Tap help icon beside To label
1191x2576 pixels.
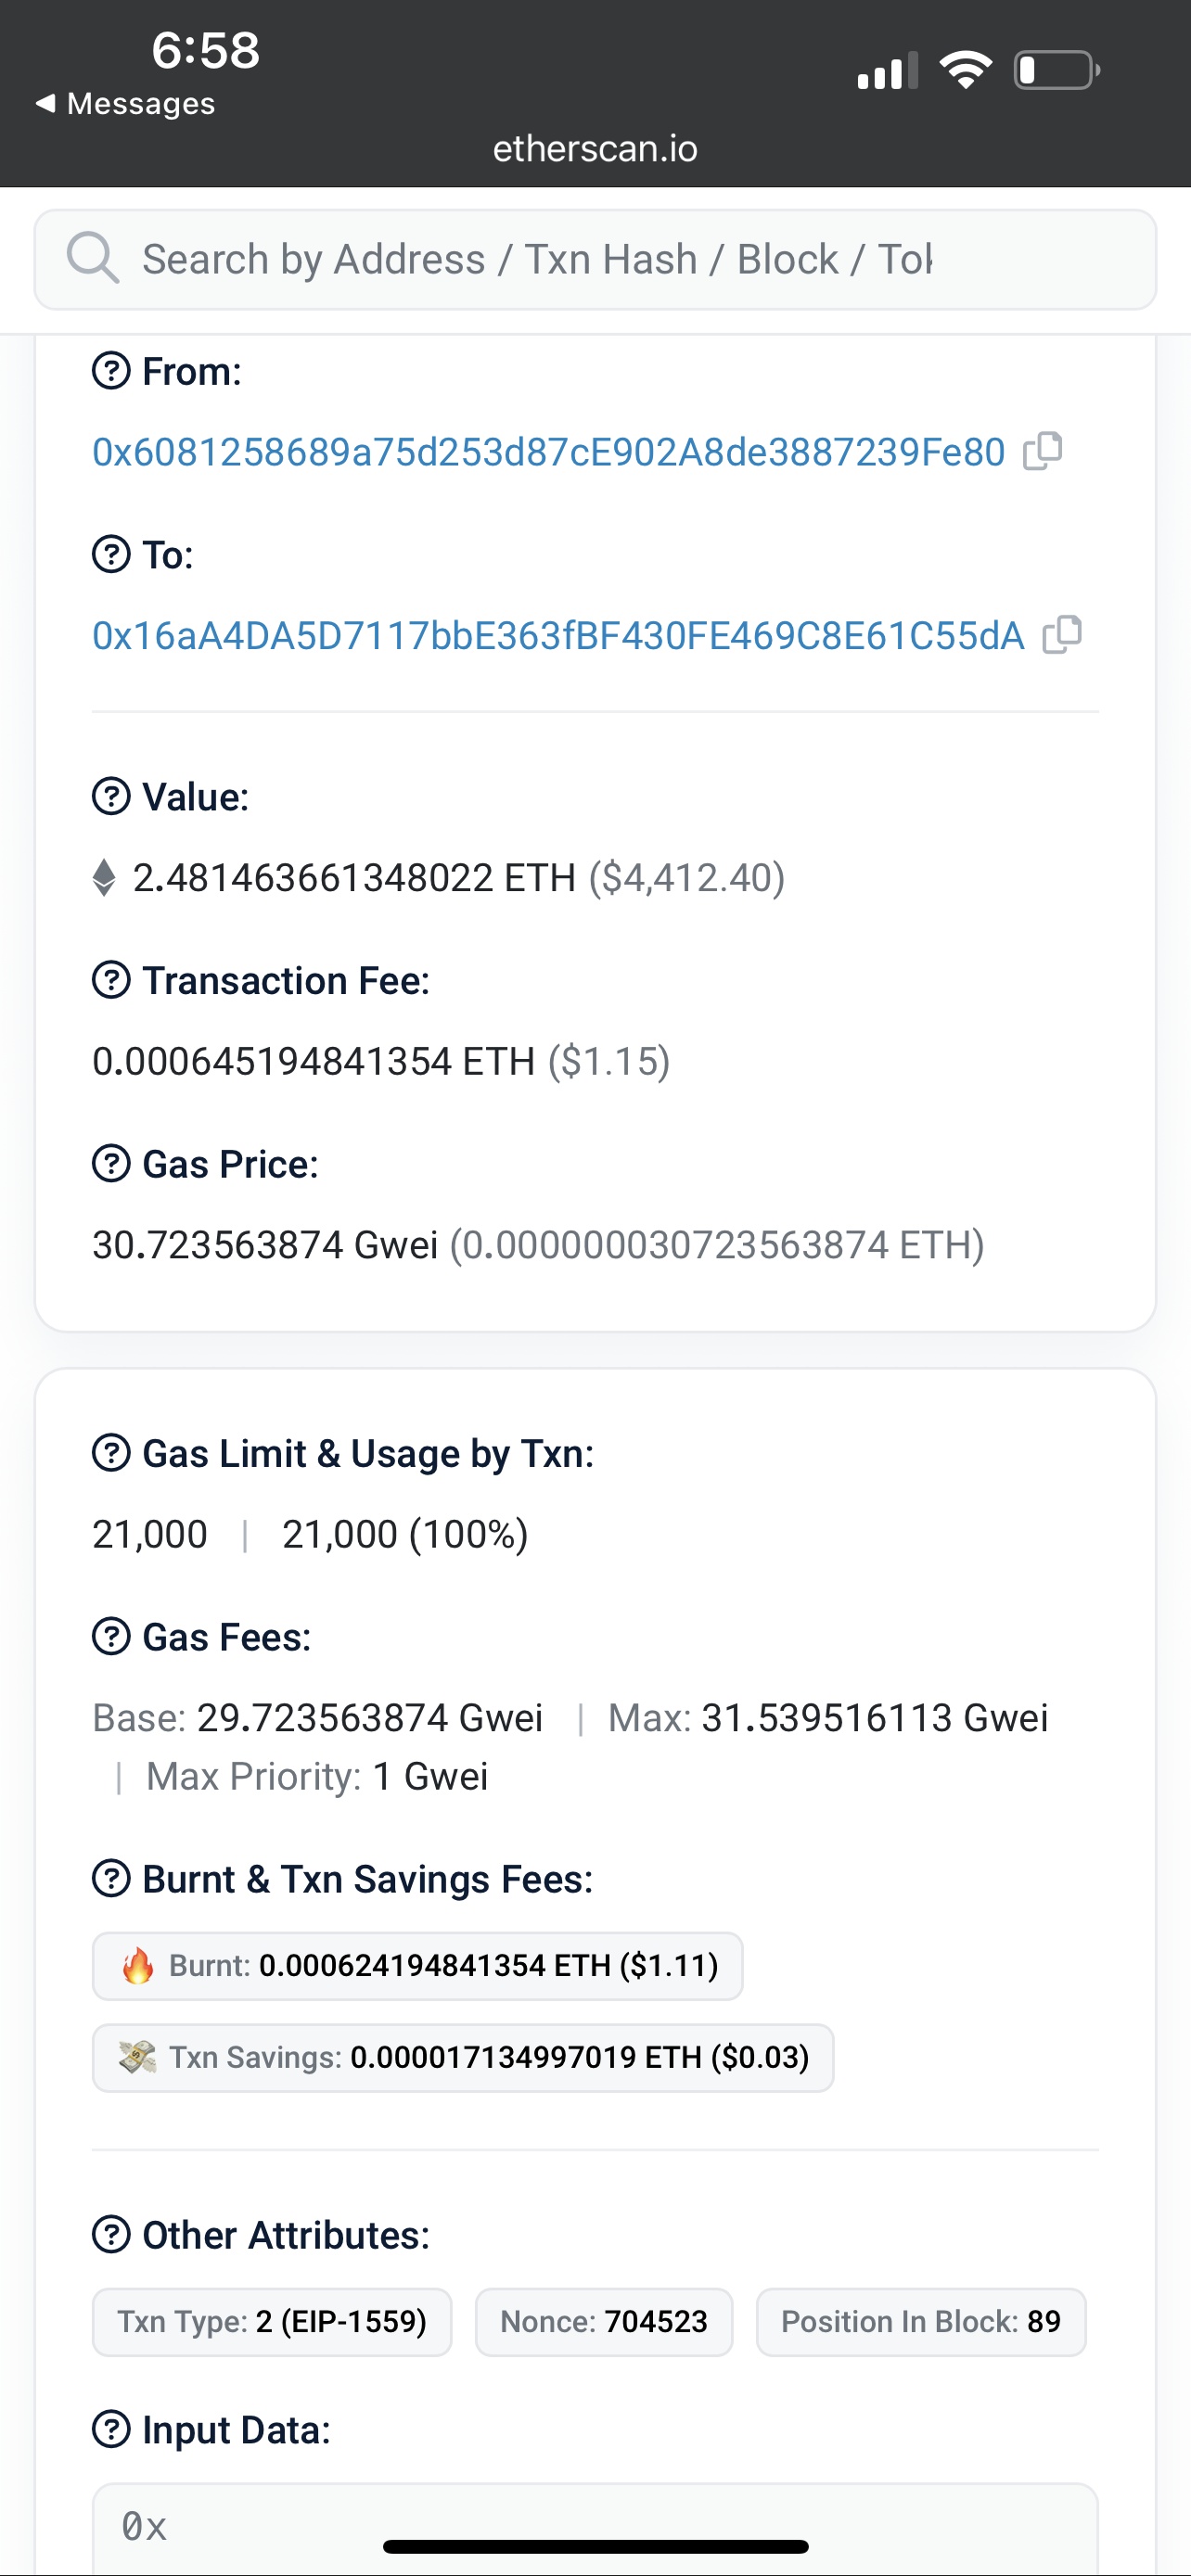[x=111, y=554]
